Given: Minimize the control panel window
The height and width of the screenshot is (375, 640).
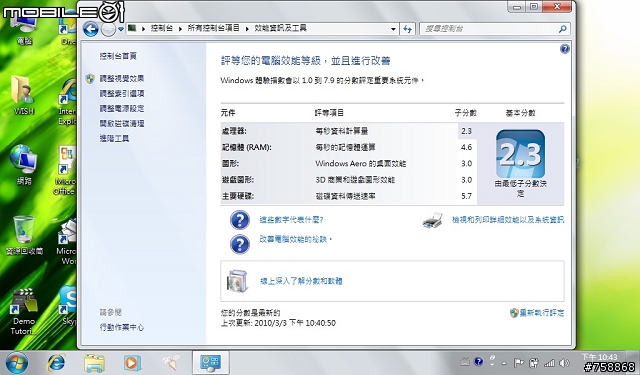Looking at the screenshot, I should (517, 7).
